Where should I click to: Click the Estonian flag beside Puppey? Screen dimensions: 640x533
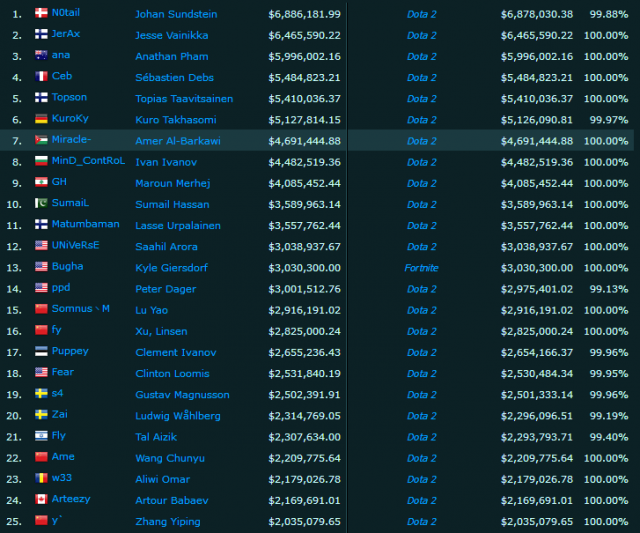(41, 352)
